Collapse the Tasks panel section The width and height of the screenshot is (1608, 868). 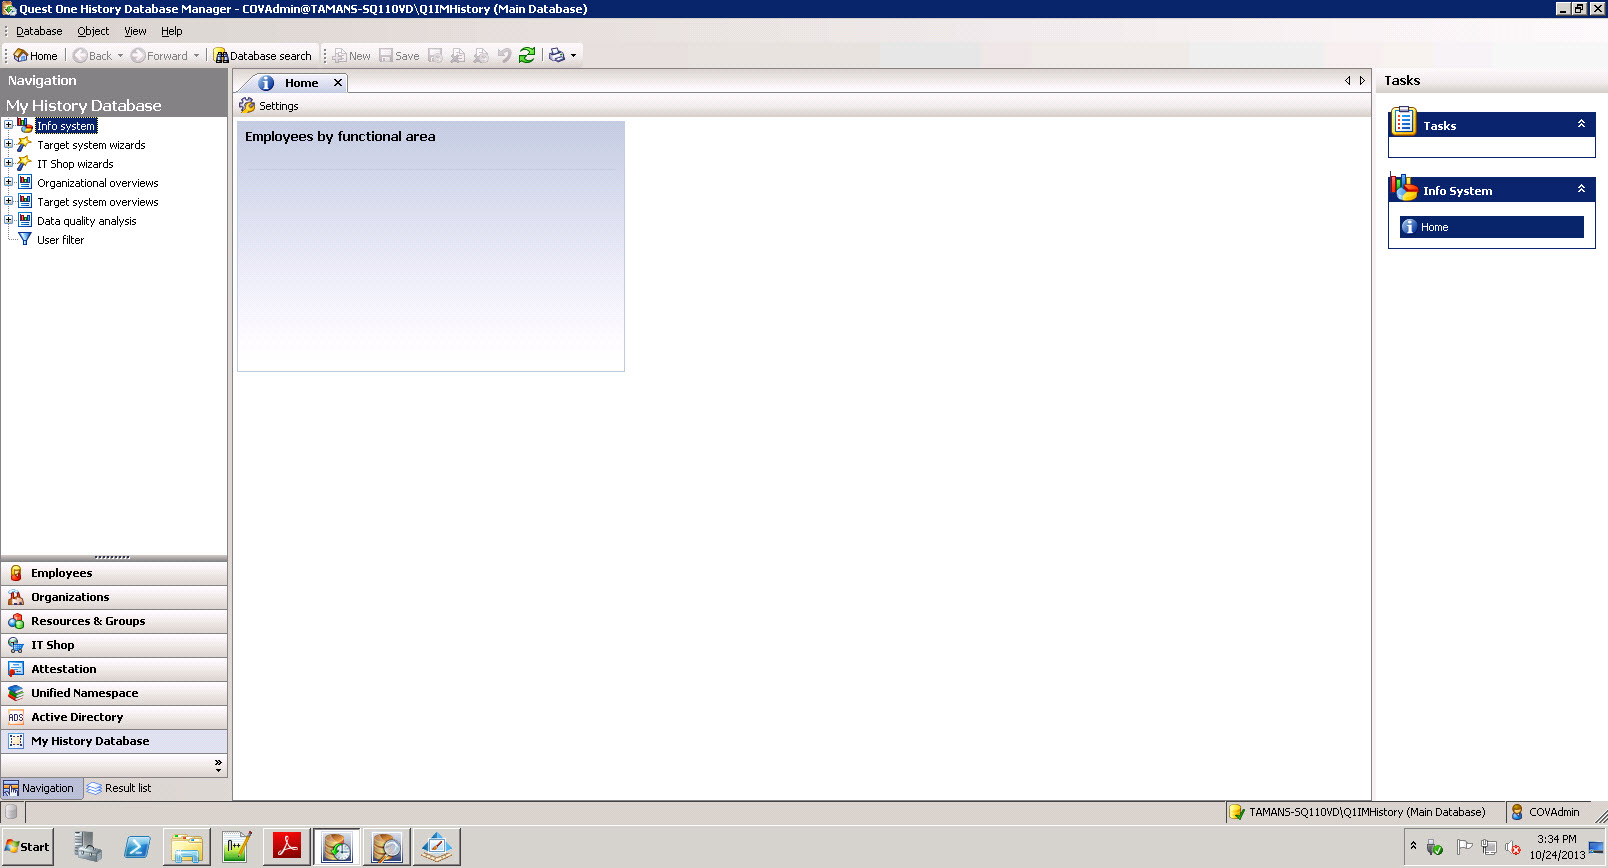click(x=1581, y=124)
